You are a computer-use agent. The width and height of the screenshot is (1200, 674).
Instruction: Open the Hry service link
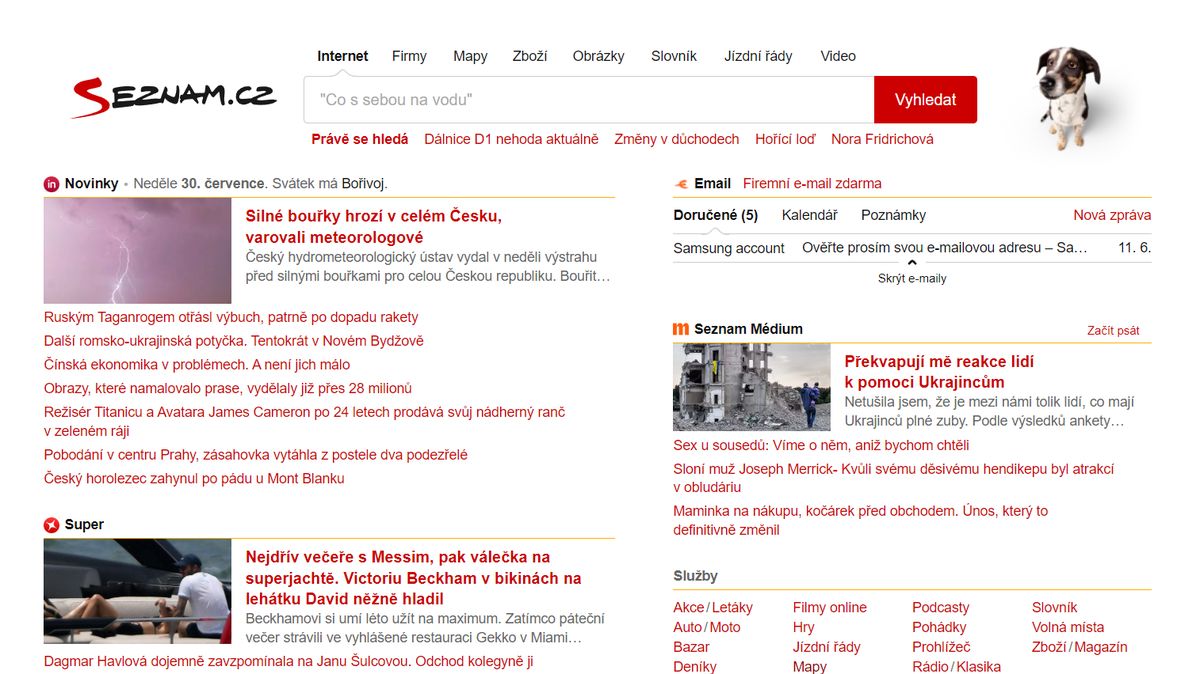point(804,627)
